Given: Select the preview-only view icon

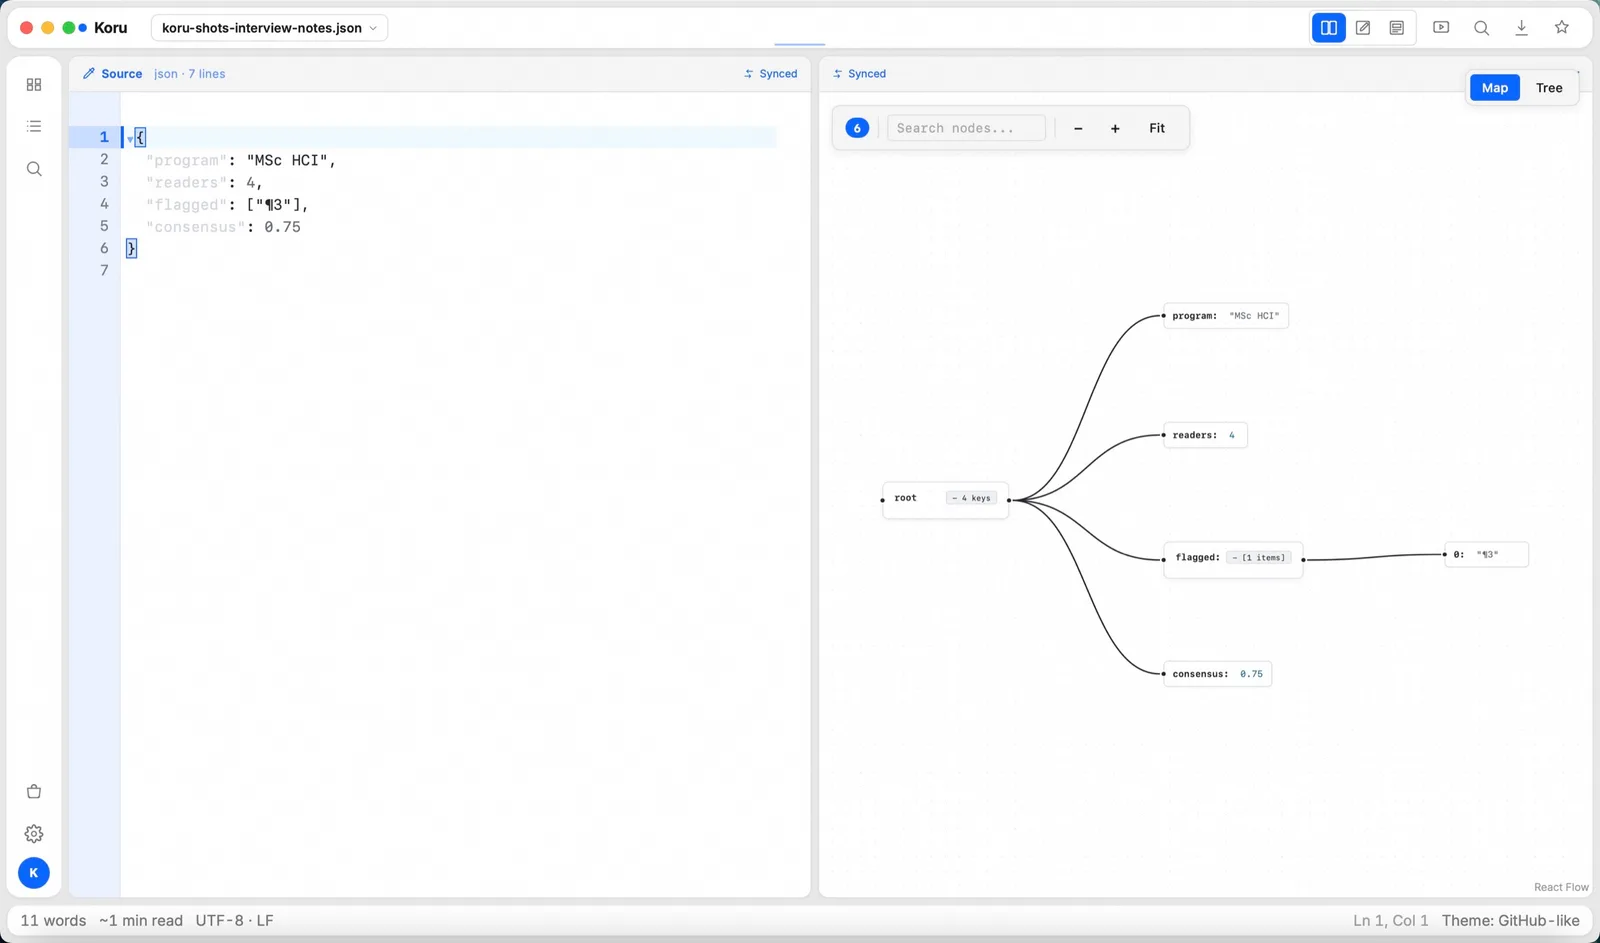Looking at the screenshot, I should [x=1397, y=28].
